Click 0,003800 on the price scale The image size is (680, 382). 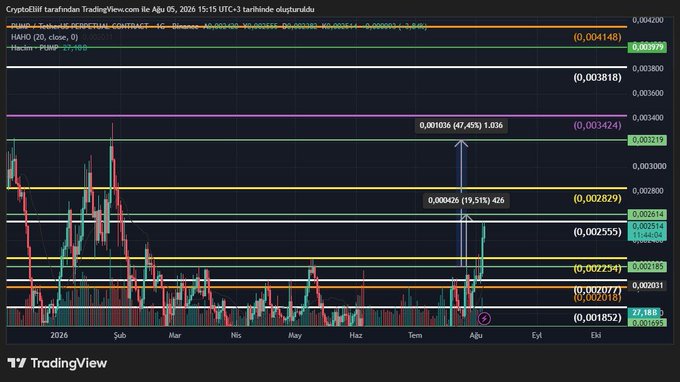point(647,69)
